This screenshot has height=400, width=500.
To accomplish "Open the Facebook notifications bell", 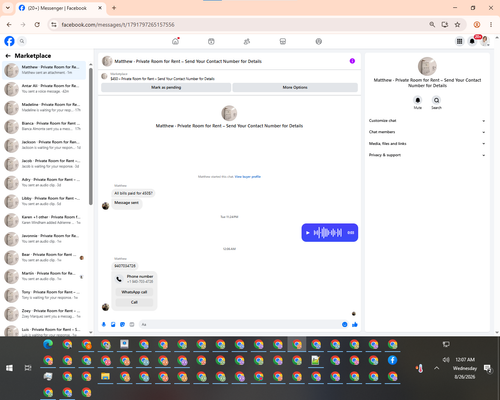I will click(472, 41).
